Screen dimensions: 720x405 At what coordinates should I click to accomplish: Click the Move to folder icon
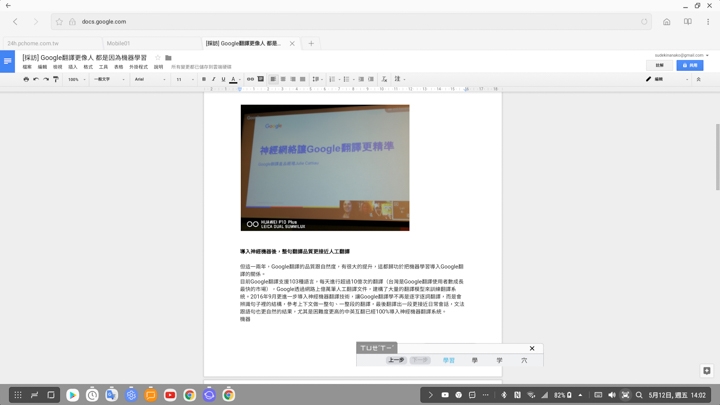[168, 58]
